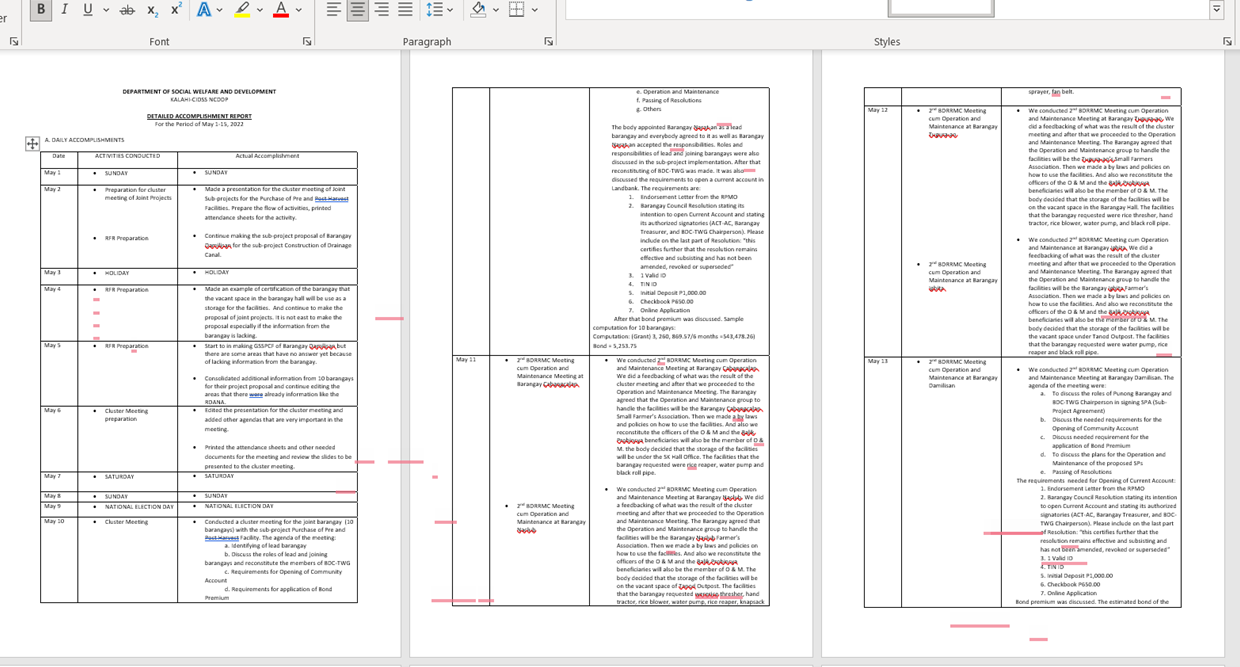This screenshot has height=667, width=1240.
Task: Click the table move handle
Action: pyautogui.click(x=32, y=143)
